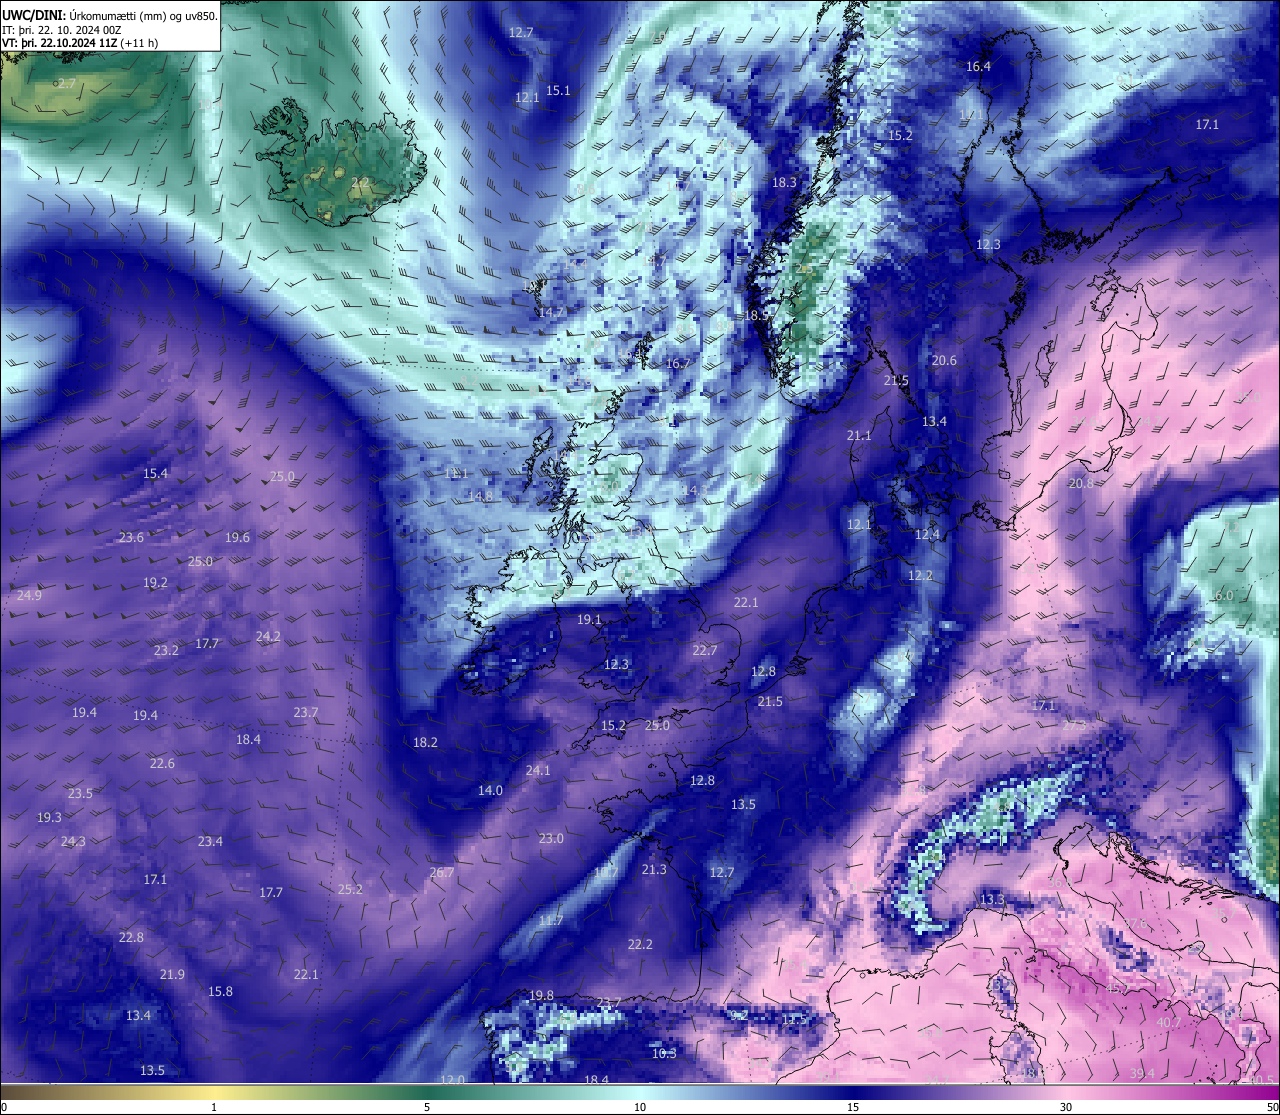The width and height of the screenshot is (1280, 1115).
Task: Click the 12.4 value over Germany
Action: (x=927, y=534)
